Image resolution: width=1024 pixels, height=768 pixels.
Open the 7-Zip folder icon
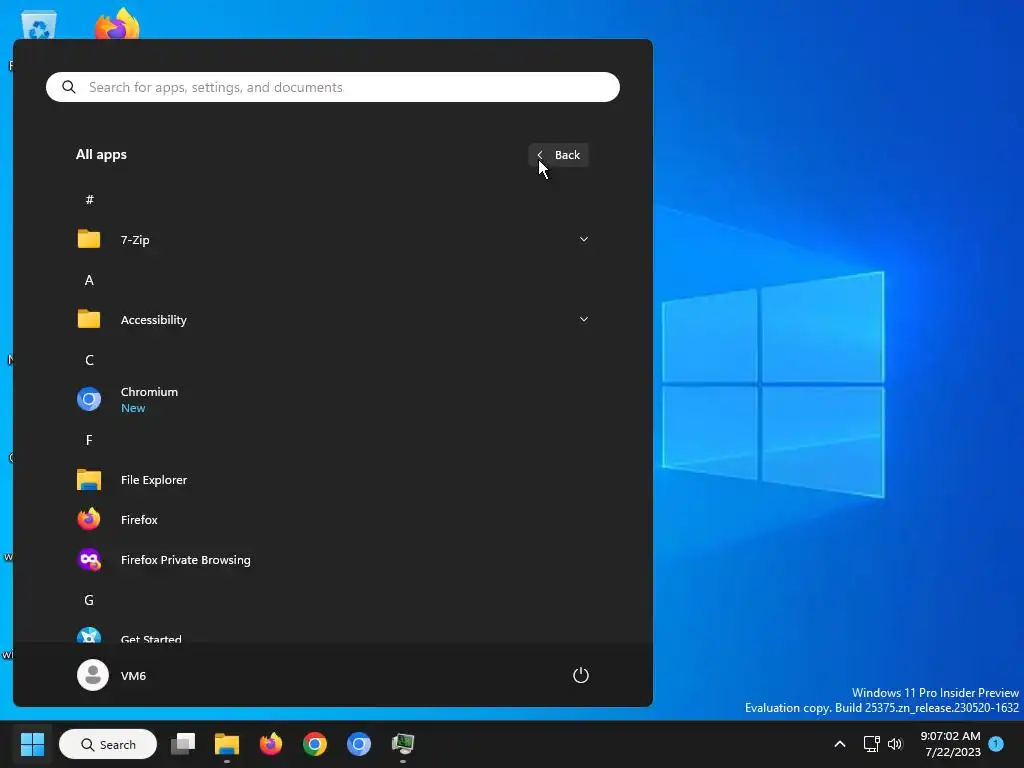click(89, 239)
